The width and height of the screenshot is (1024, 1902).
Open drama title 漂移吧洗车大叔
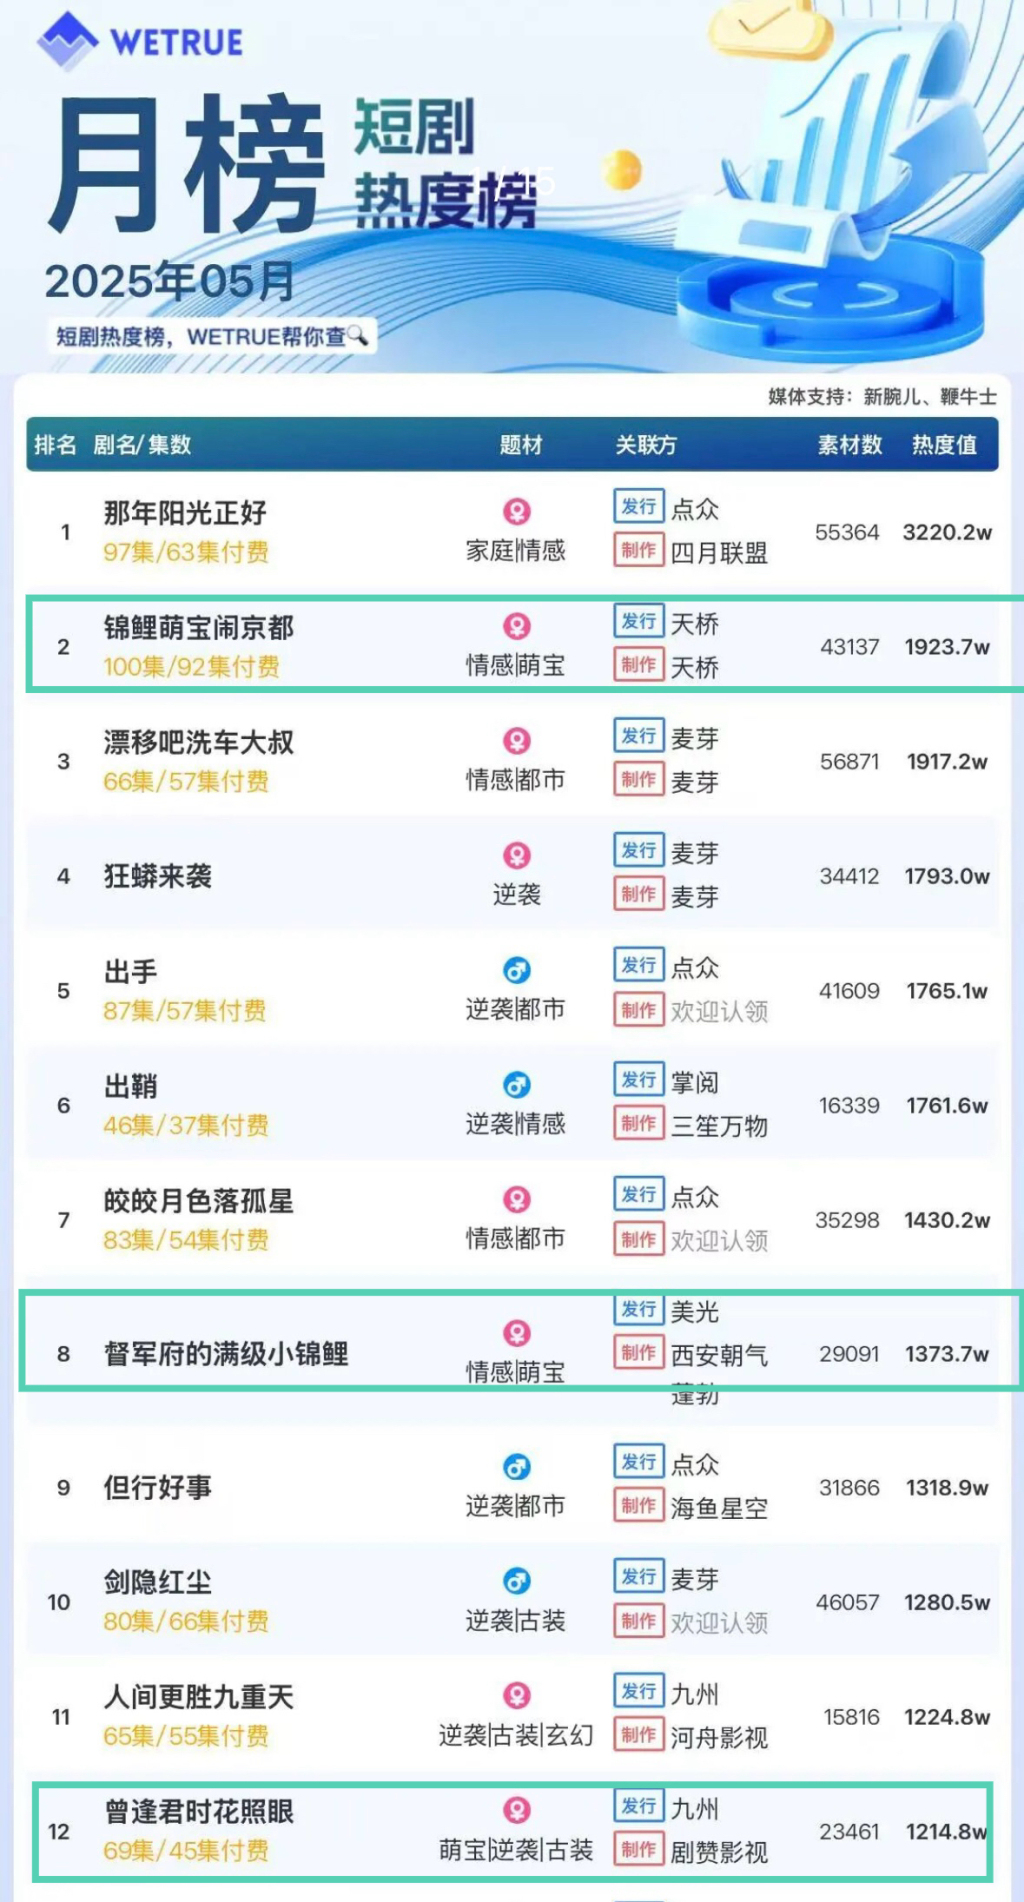198,742
